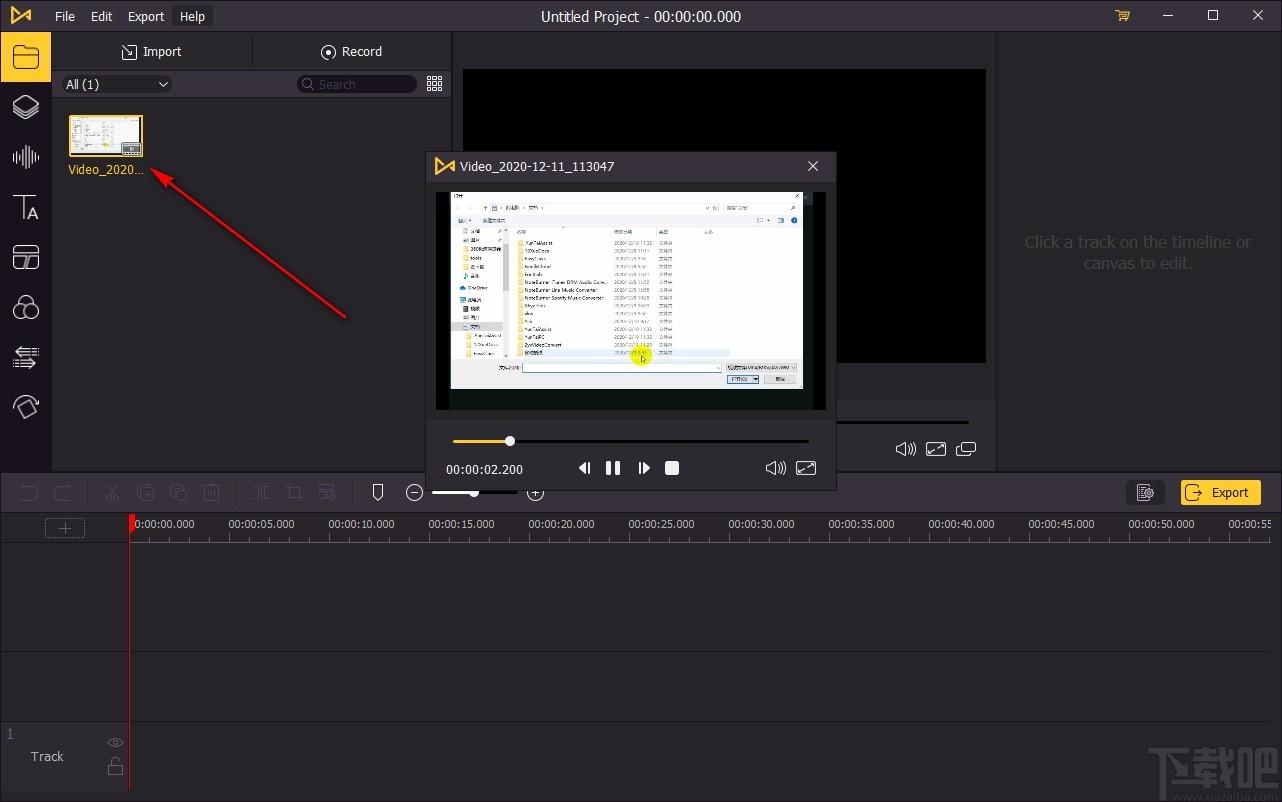
Task: Open the Help menu
Action: point(192,16)
